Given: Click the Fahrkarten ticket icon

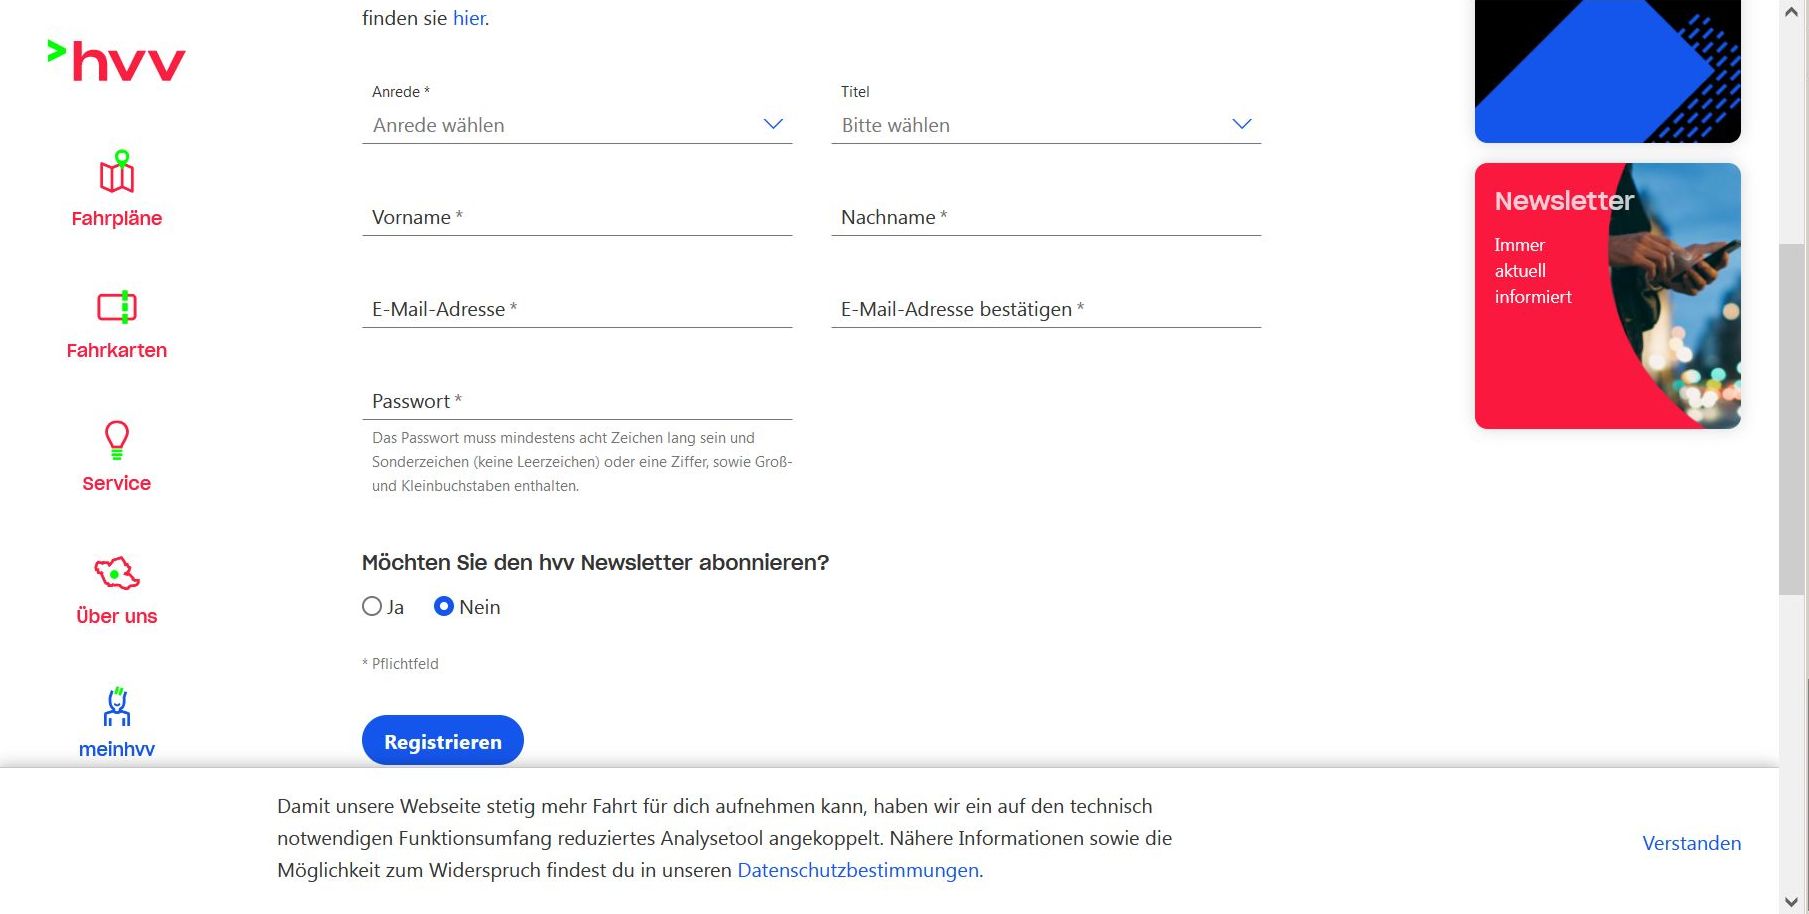Looking at the screenshot, I should [x=117, y=306].
